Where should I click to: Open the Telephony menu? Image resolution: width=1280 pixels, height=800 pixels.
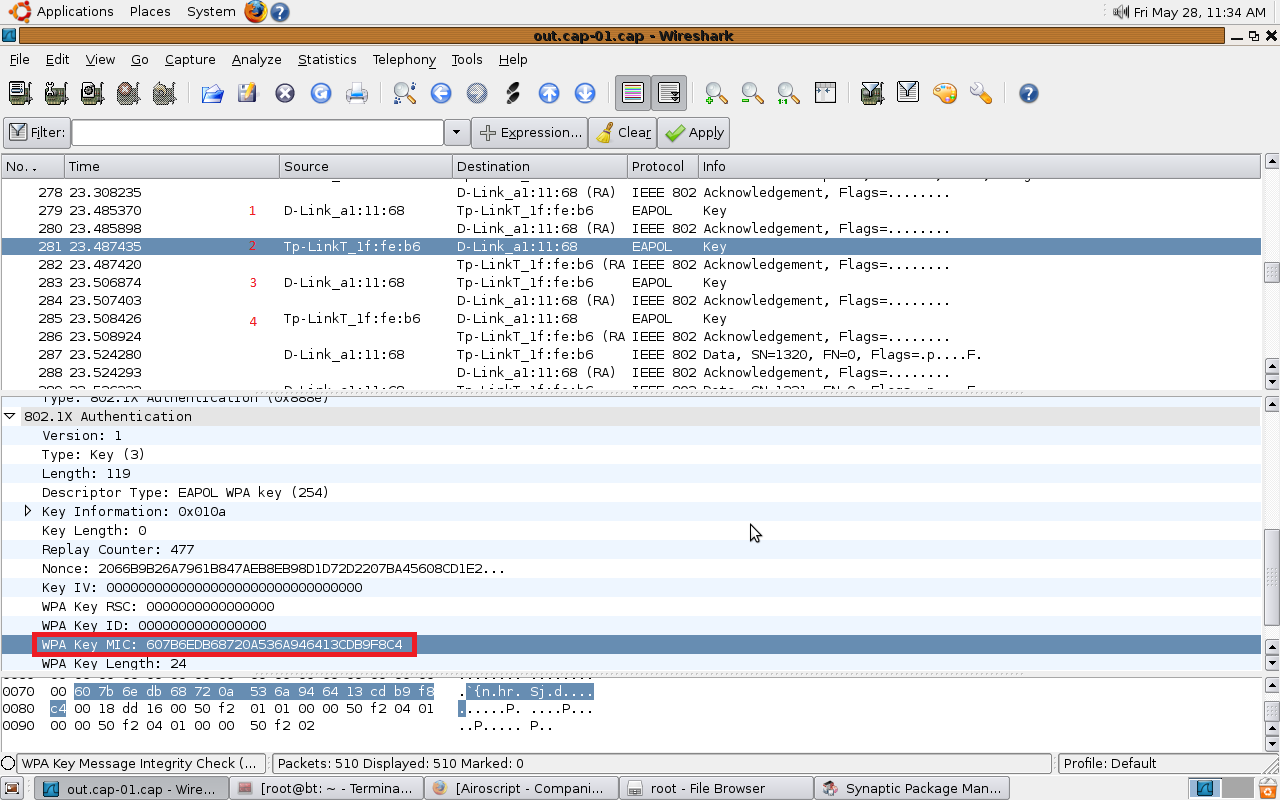coord(404,59)
